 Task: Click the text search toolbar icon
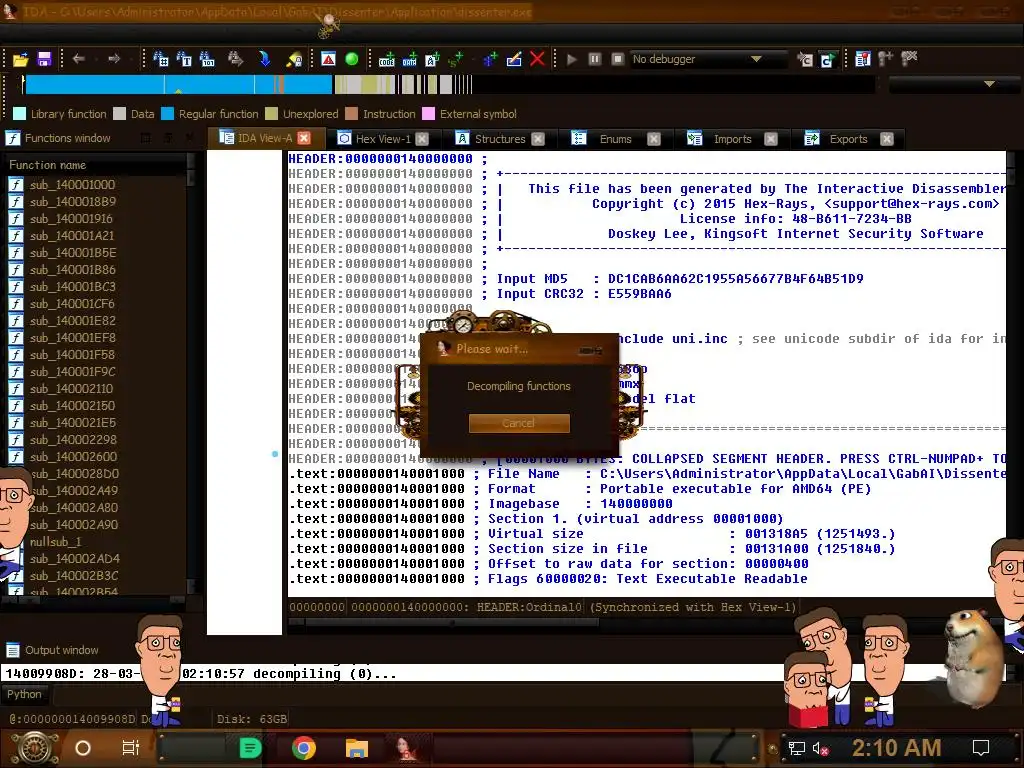(184, 59)
